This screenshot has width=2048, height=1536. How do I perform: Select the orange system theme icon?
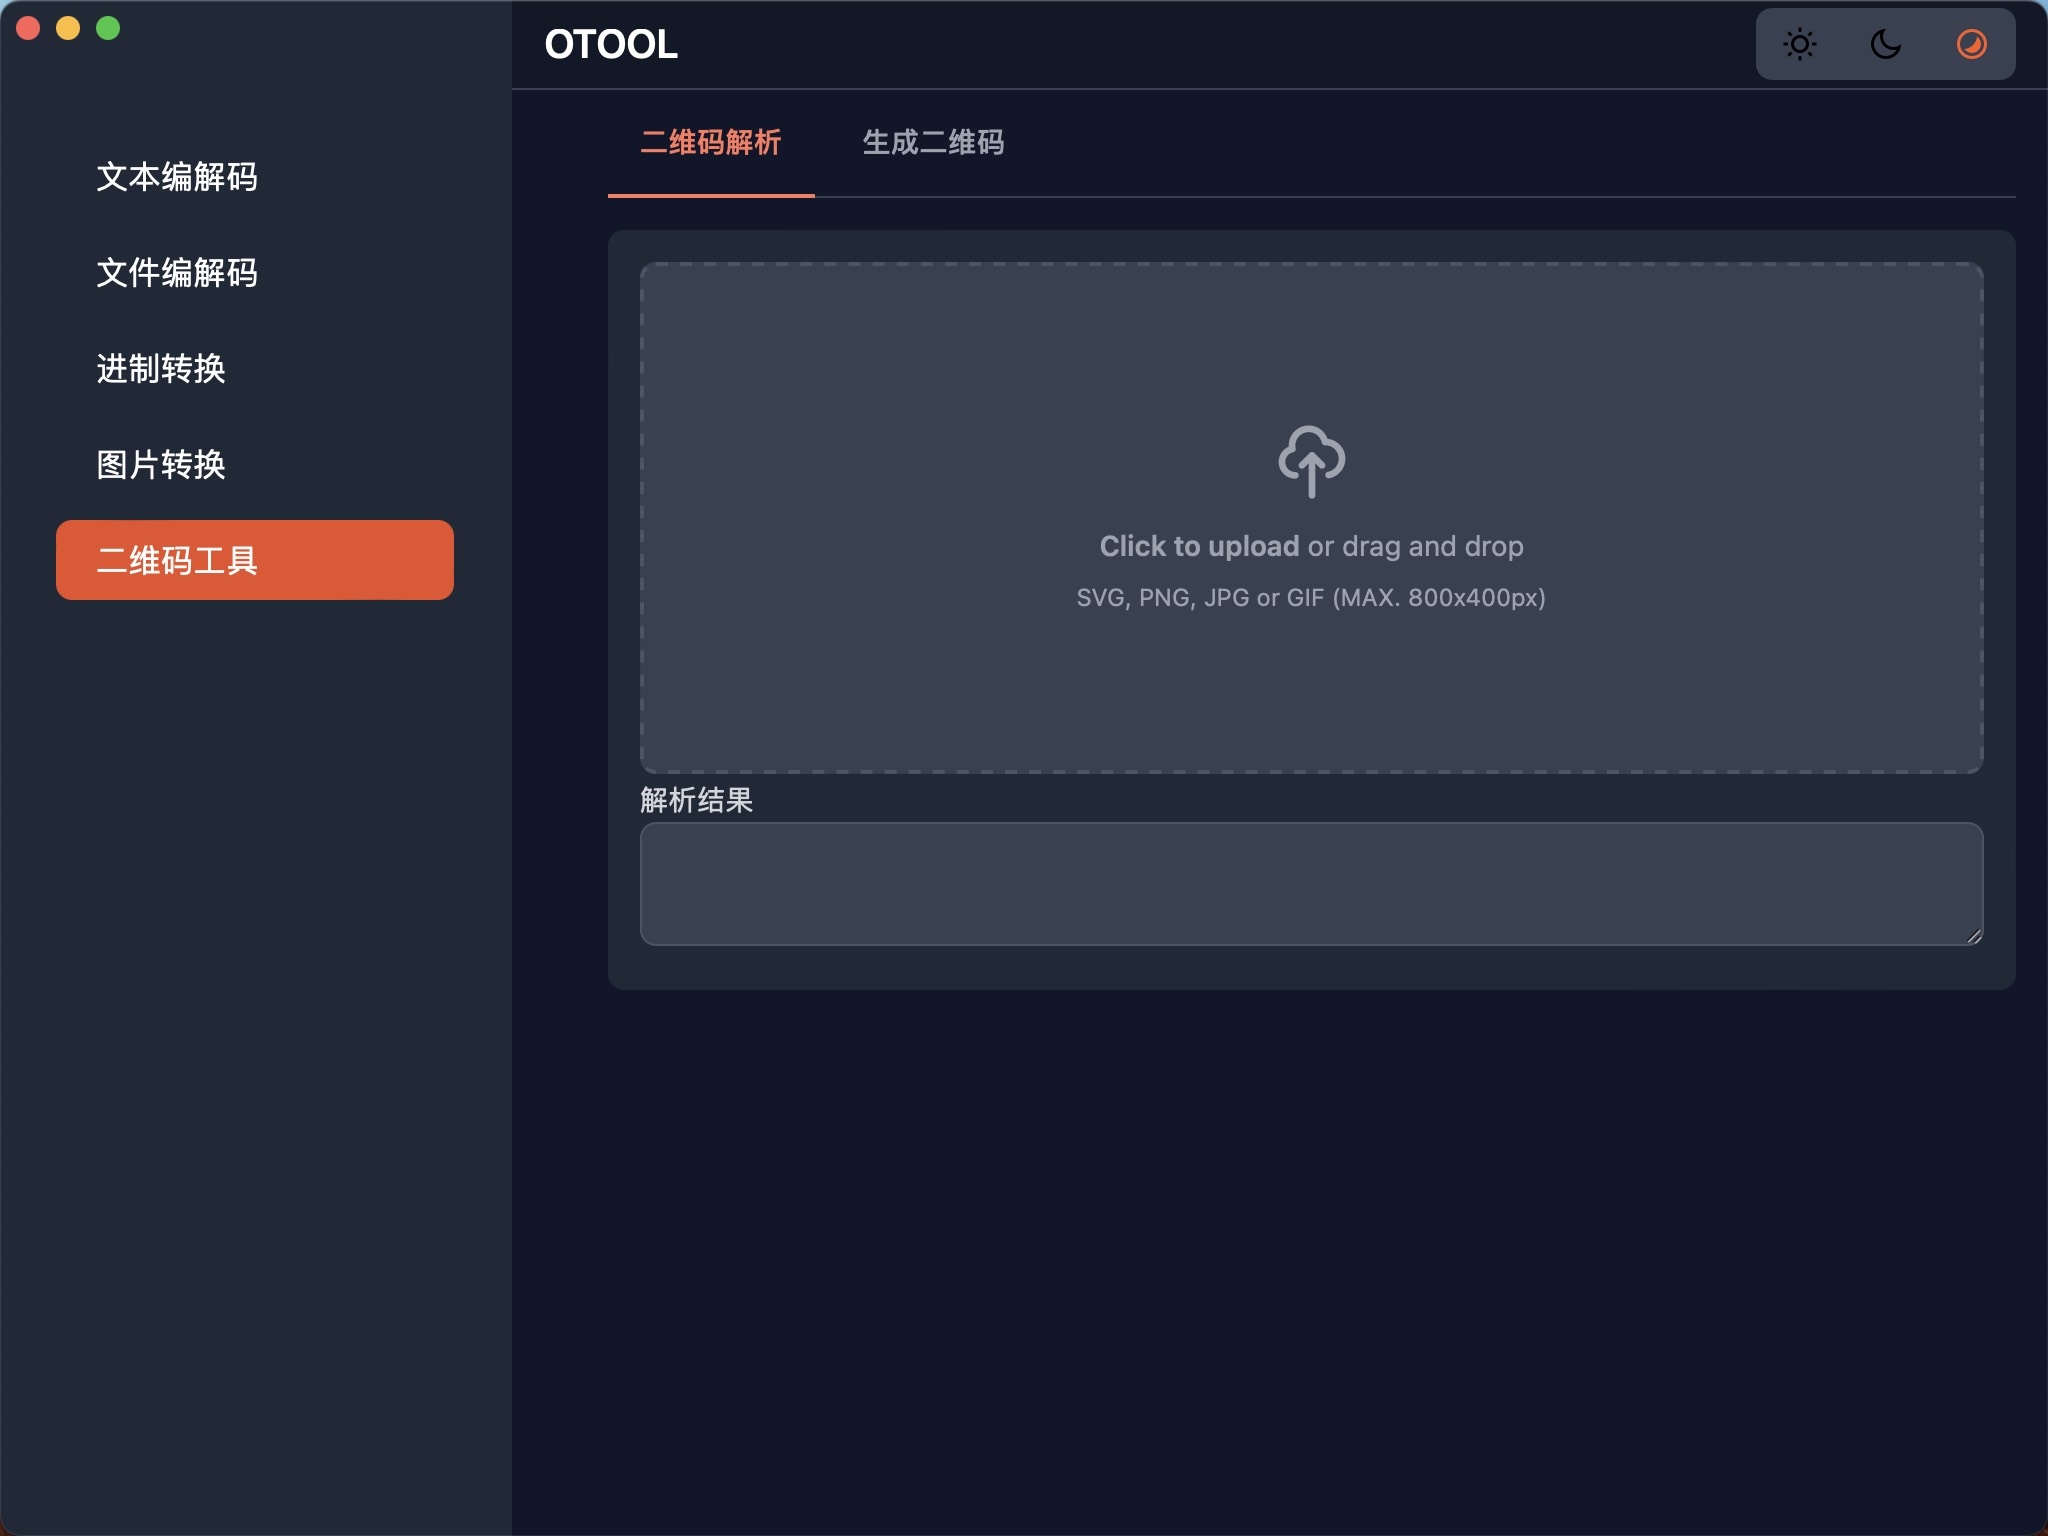coord(1971,44)
